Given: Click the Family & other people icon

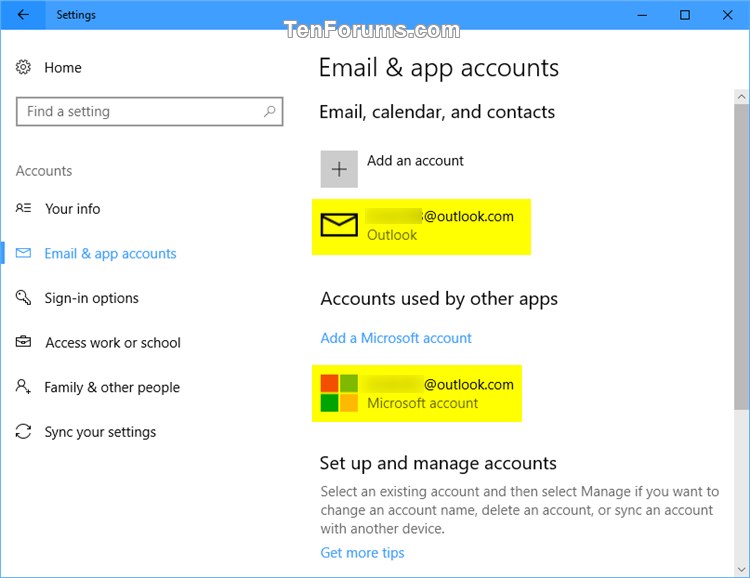Looking at the screenshot, I should (x=23, y=387).
